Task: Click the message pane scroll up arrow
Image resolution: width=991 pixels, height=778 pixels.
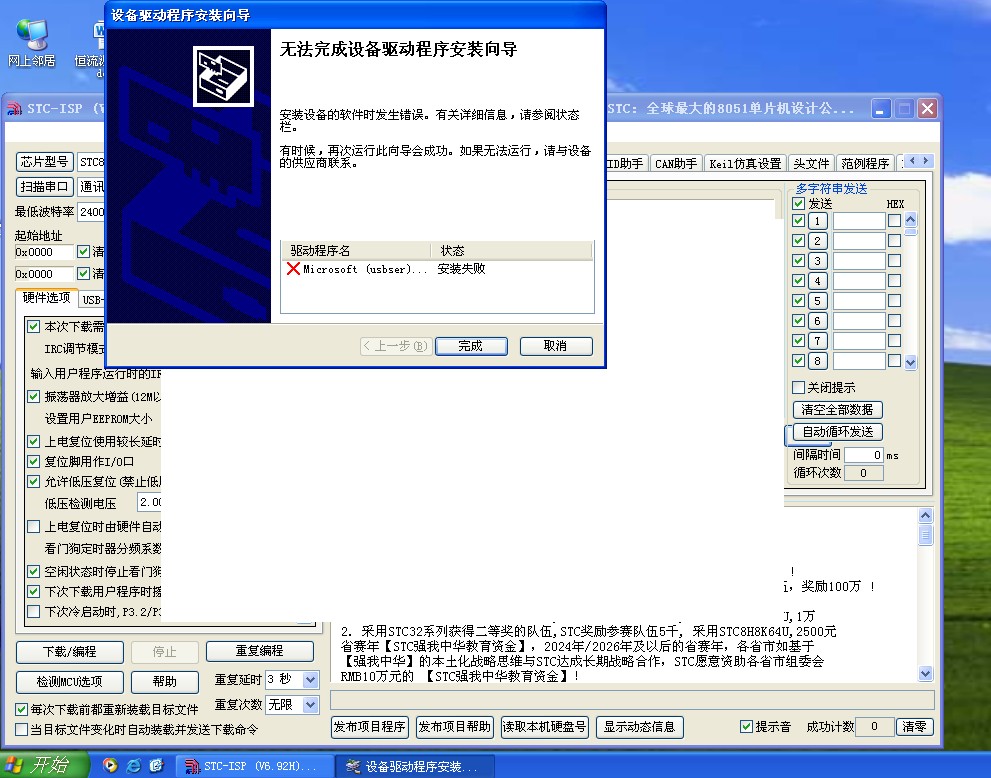Action: (x=925, y=516)
